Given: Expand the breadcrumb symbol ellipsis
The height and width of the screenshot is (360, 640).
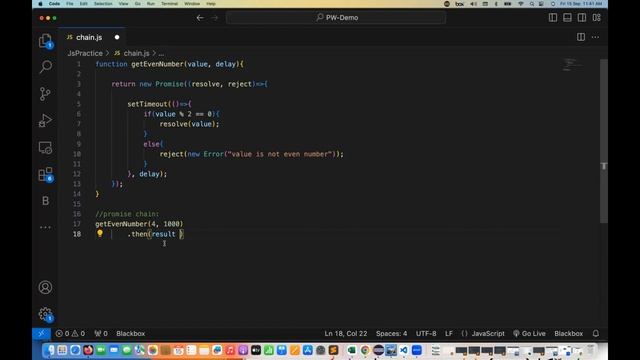Looking at the screenshot, I should pos(161,53).
